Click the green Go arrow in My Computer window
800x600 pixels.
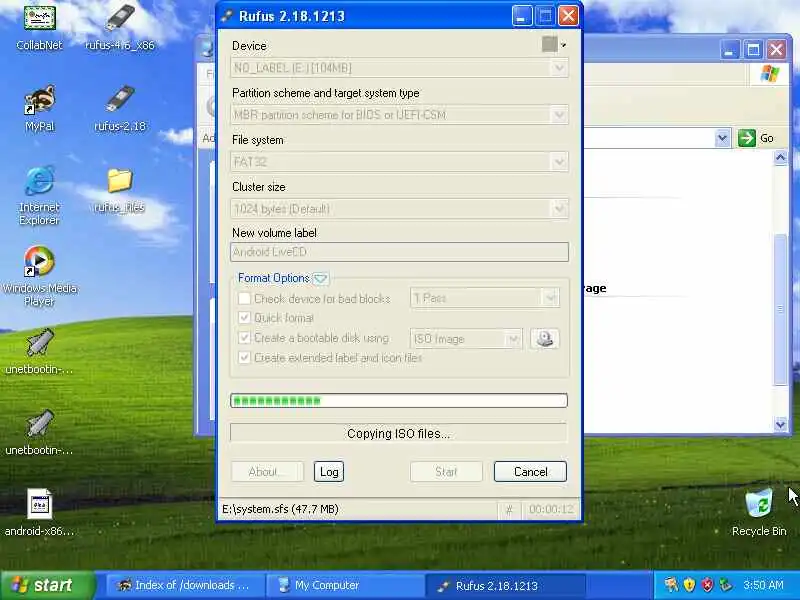747,138
